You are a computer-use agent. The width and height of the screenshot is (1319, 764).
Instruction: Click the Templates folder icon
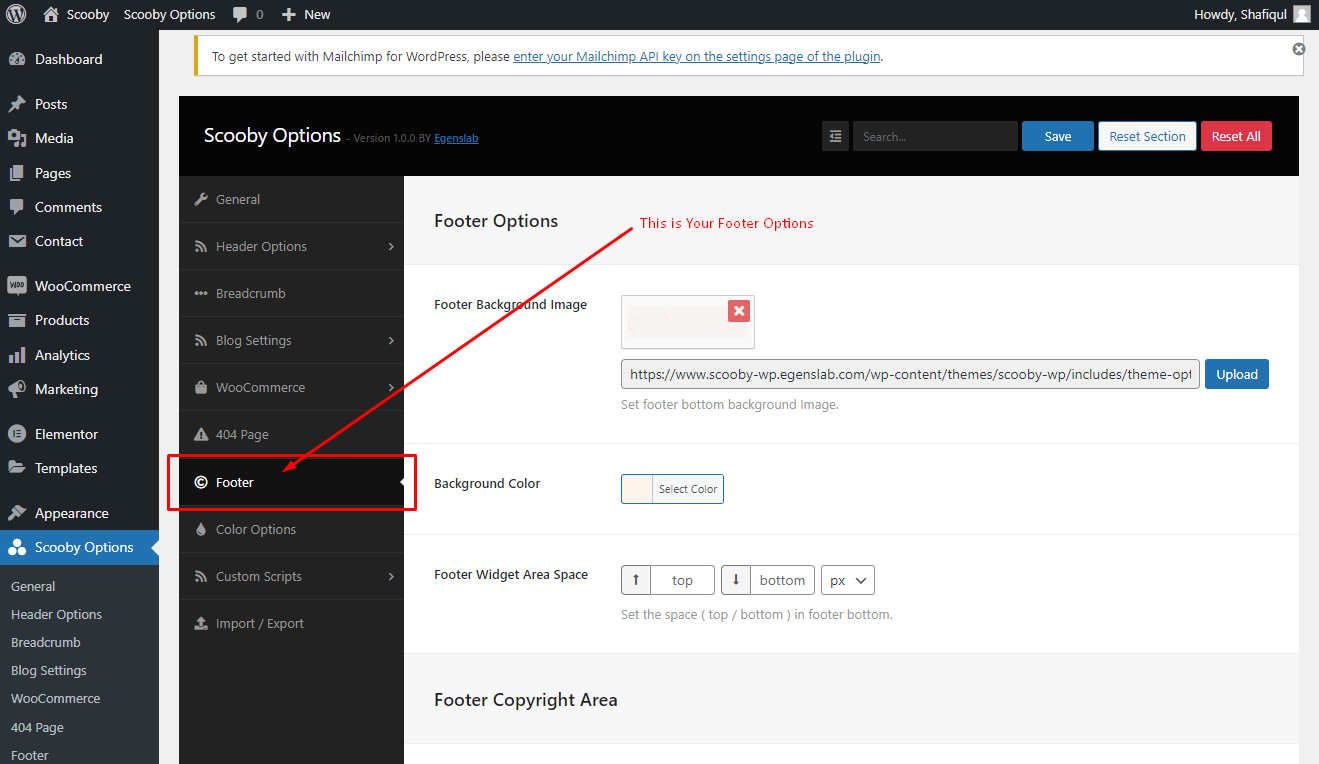tap(17, 468)
